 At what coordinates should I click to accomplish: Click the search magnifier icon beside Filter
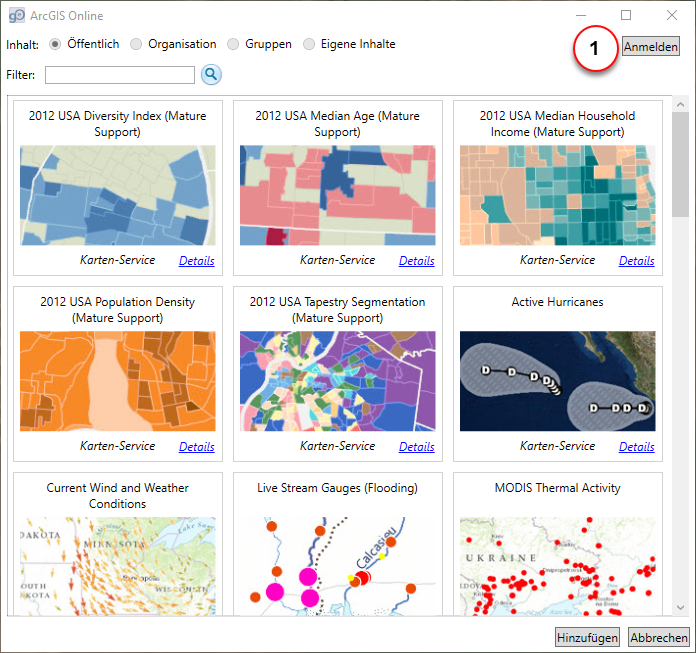tap(211, 74)
